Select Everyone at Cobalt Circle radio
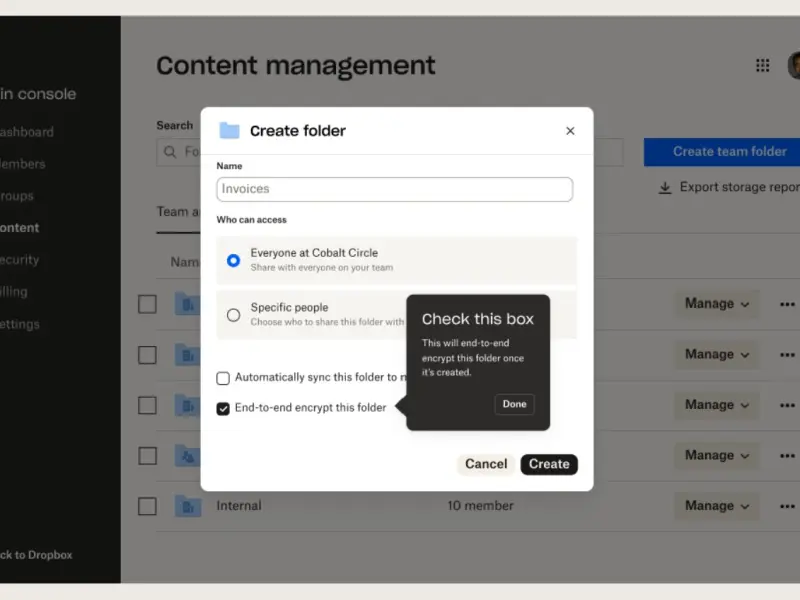Viewport: 800px width, 600px height. (233, 261)
